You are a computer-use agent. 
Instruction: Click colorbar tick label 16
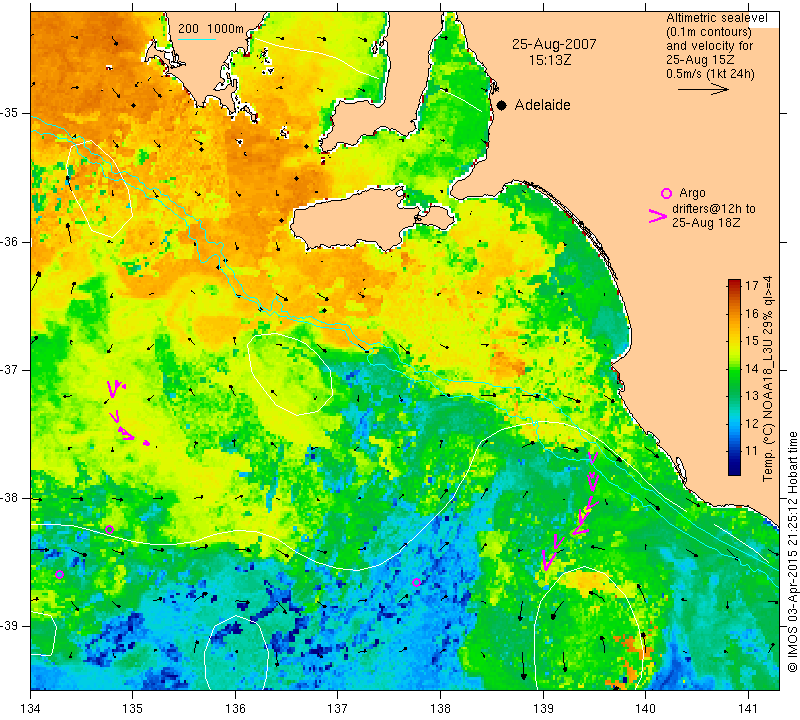click(752, 313)
